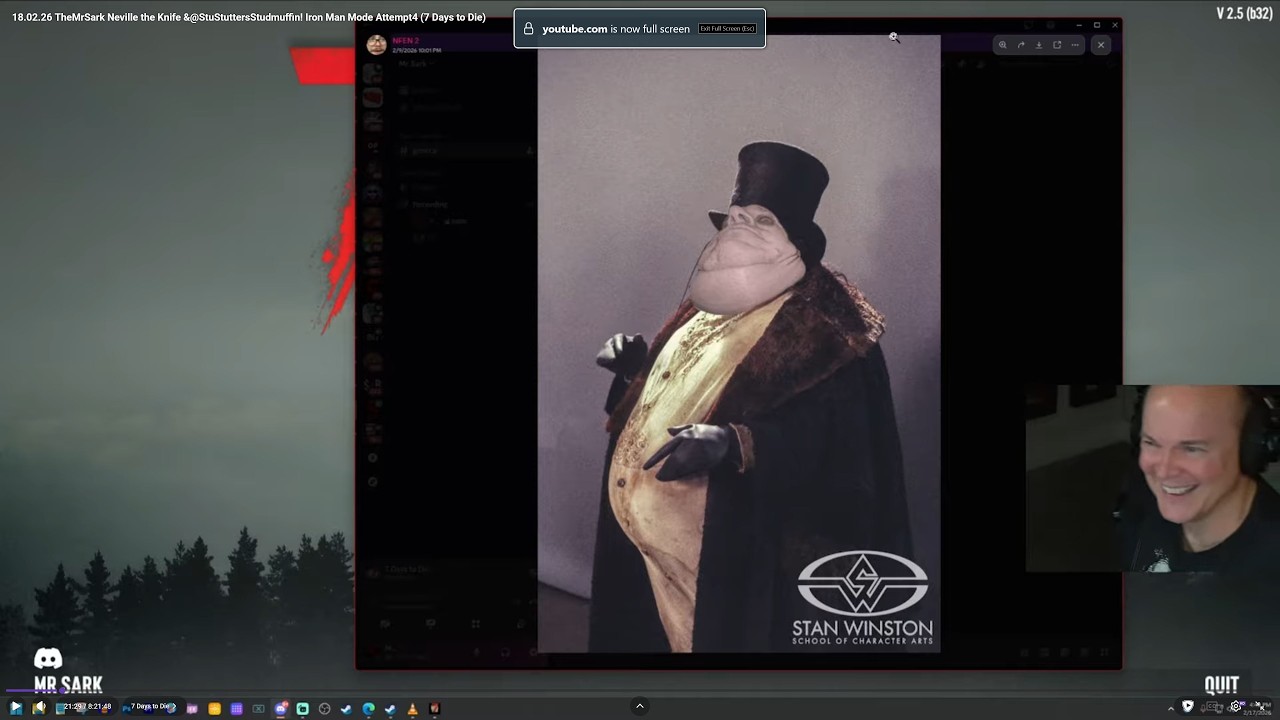Click the streamer webcam overlay
Image resolution: width=1280 pixels, height=720 pixels.
pyautogui.click(x=1152, y=478)
